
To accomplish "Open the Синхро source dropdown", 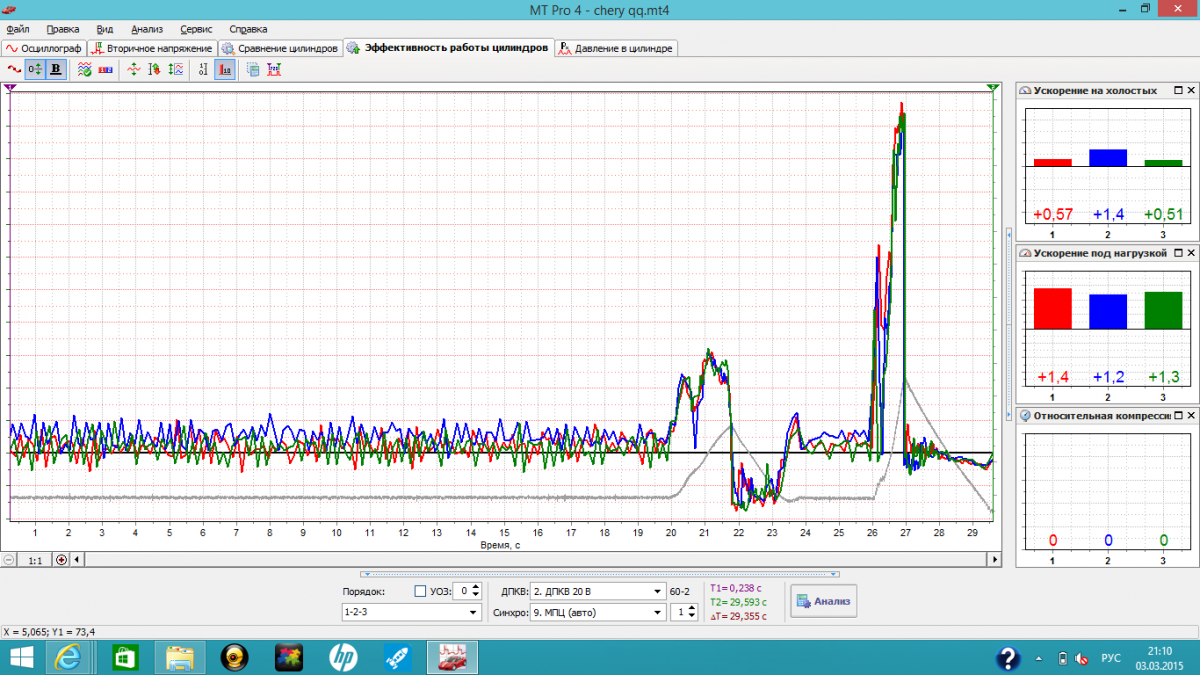I will [657, 612].
